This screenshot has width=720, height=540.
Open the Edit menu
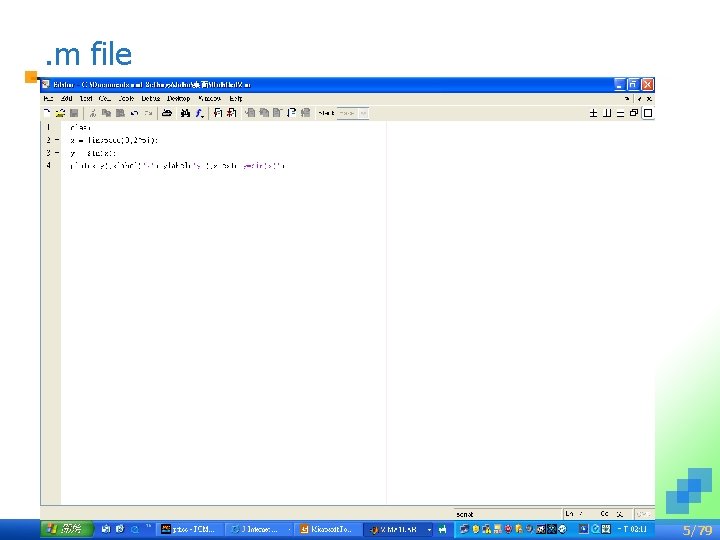click(x=67, y=99)
